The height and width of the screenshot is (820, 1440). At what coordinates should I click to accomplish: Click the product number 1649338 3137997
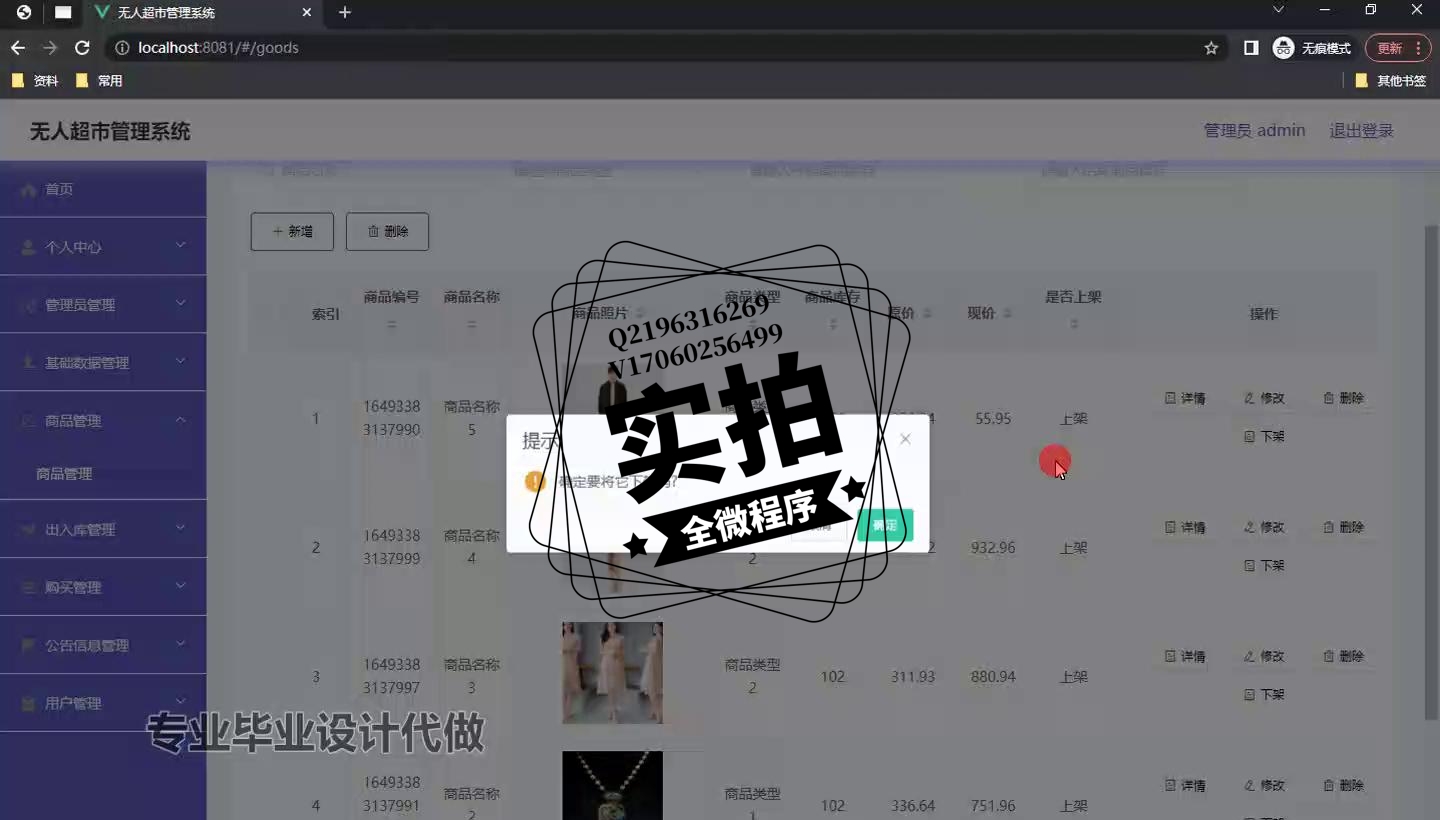click(391, 676)
